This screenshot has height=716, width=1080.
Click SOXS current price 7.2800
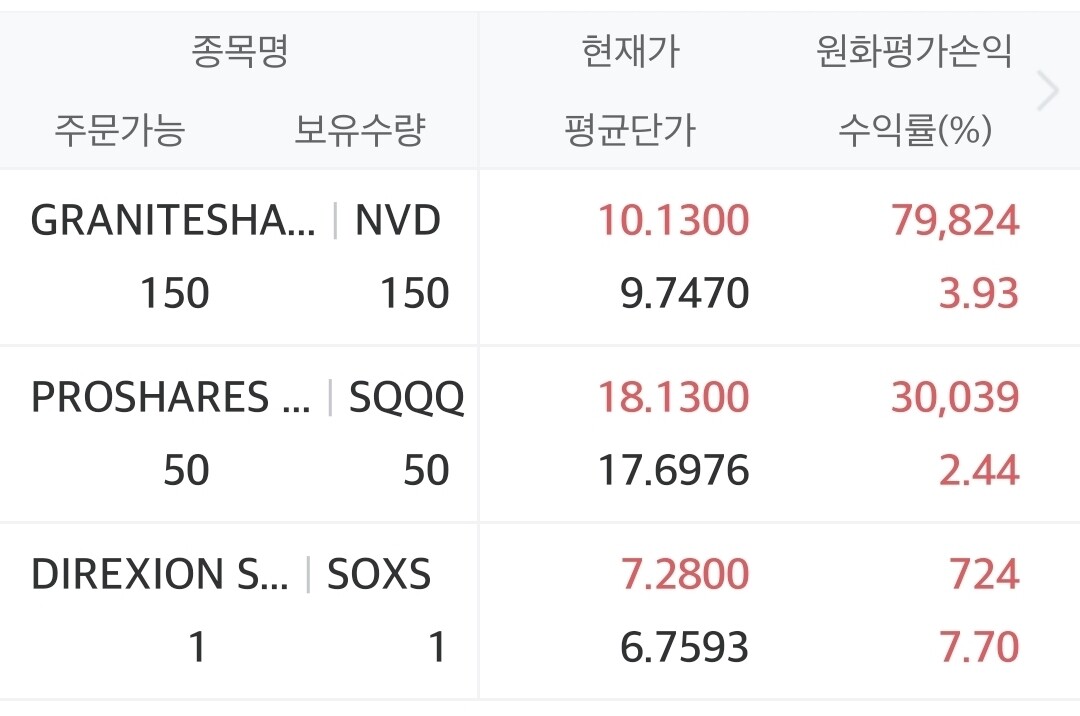tap(685, 574)
